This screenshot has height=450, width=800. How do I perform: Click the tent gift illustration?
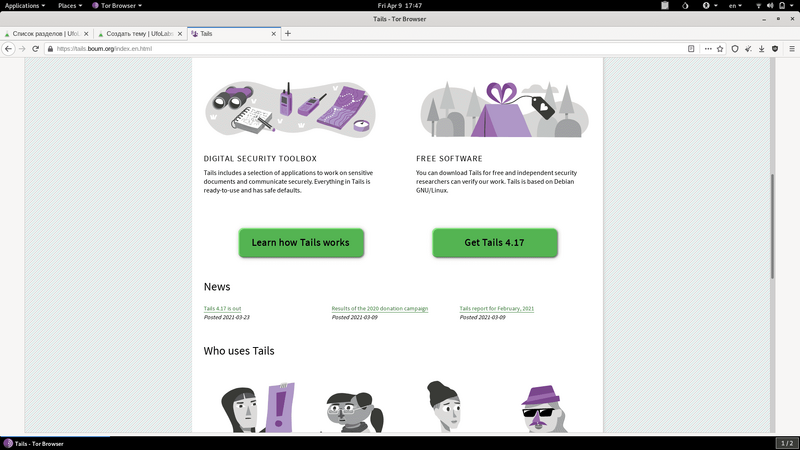click(504, 109)
